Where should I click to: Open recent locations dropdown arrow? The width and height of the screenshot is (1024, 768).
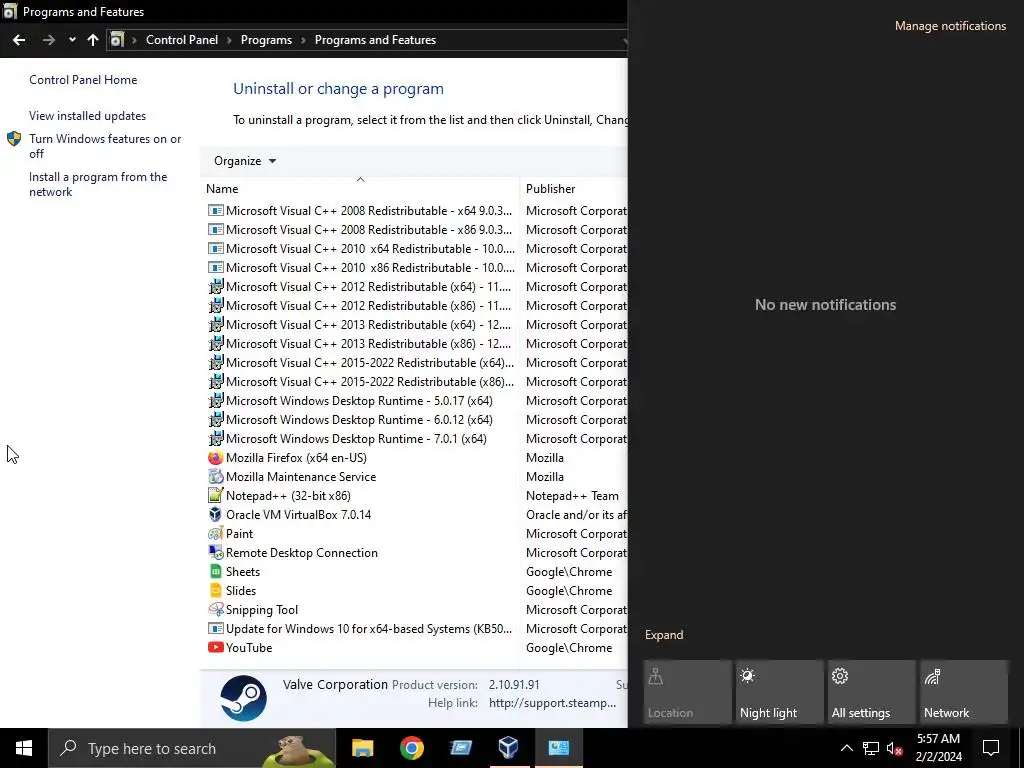pyautogui.click(x=72, y=40)
